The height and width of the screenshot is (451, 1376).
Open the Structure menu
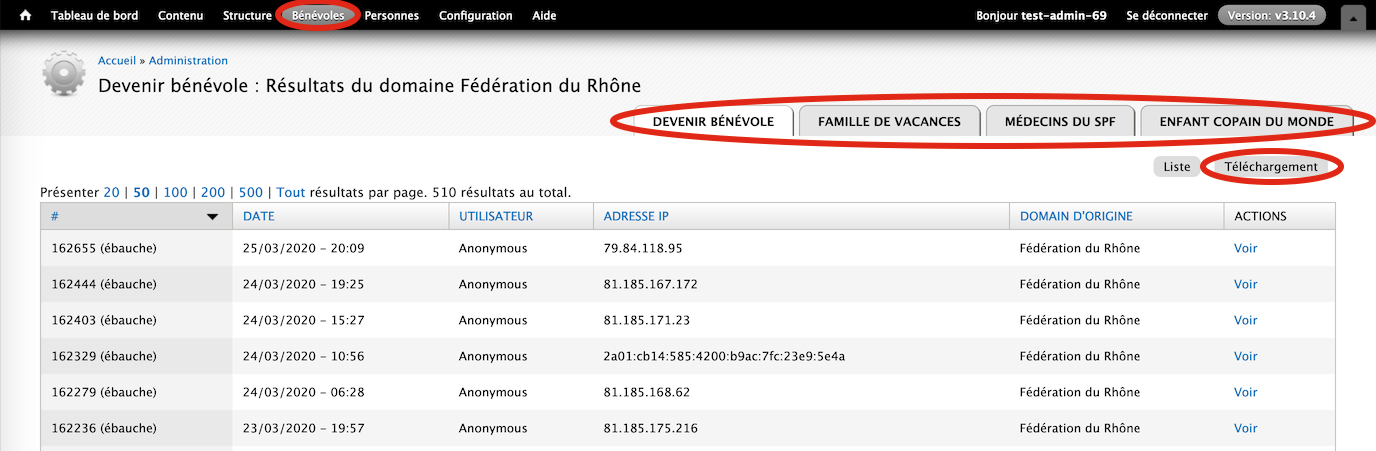tap(247, 16)
